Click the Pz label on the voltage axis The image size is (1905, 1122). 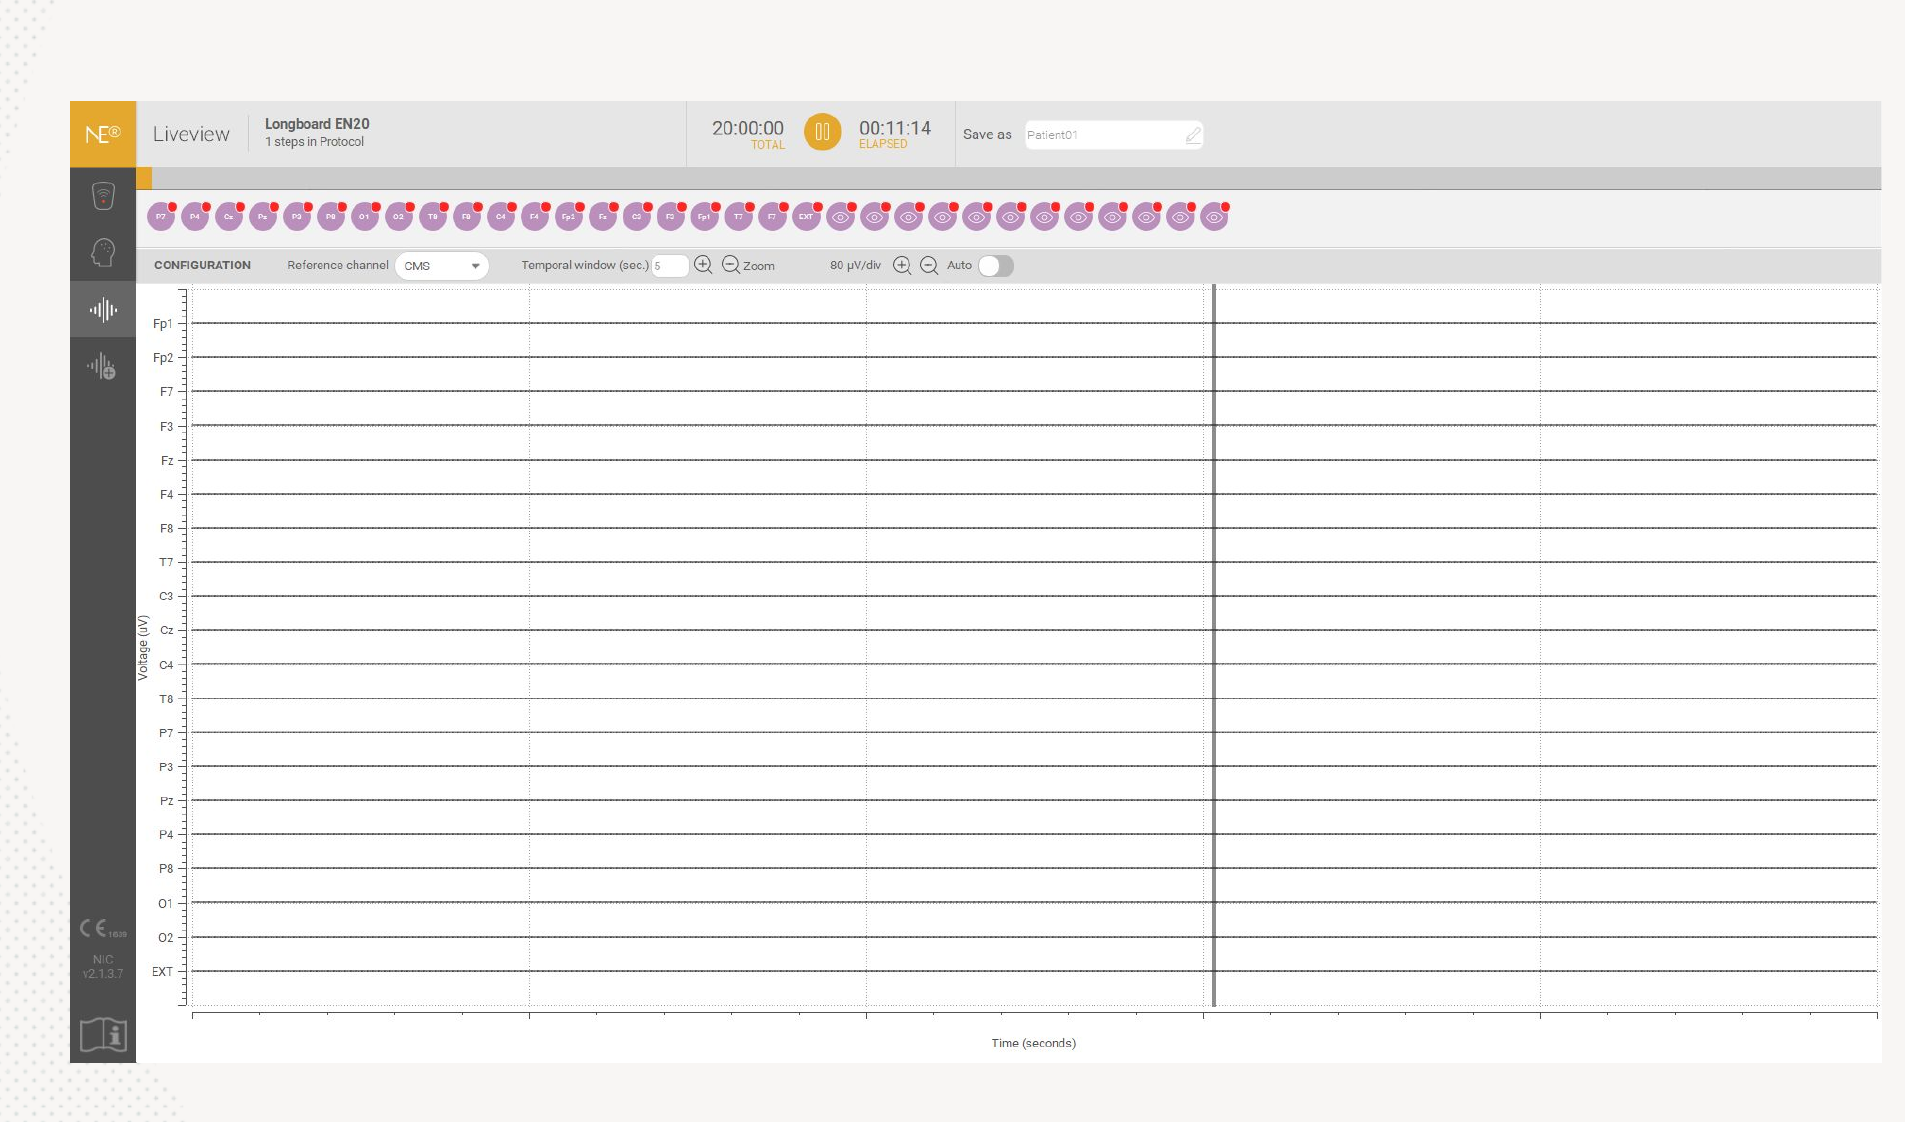click(x=167, y=801)
